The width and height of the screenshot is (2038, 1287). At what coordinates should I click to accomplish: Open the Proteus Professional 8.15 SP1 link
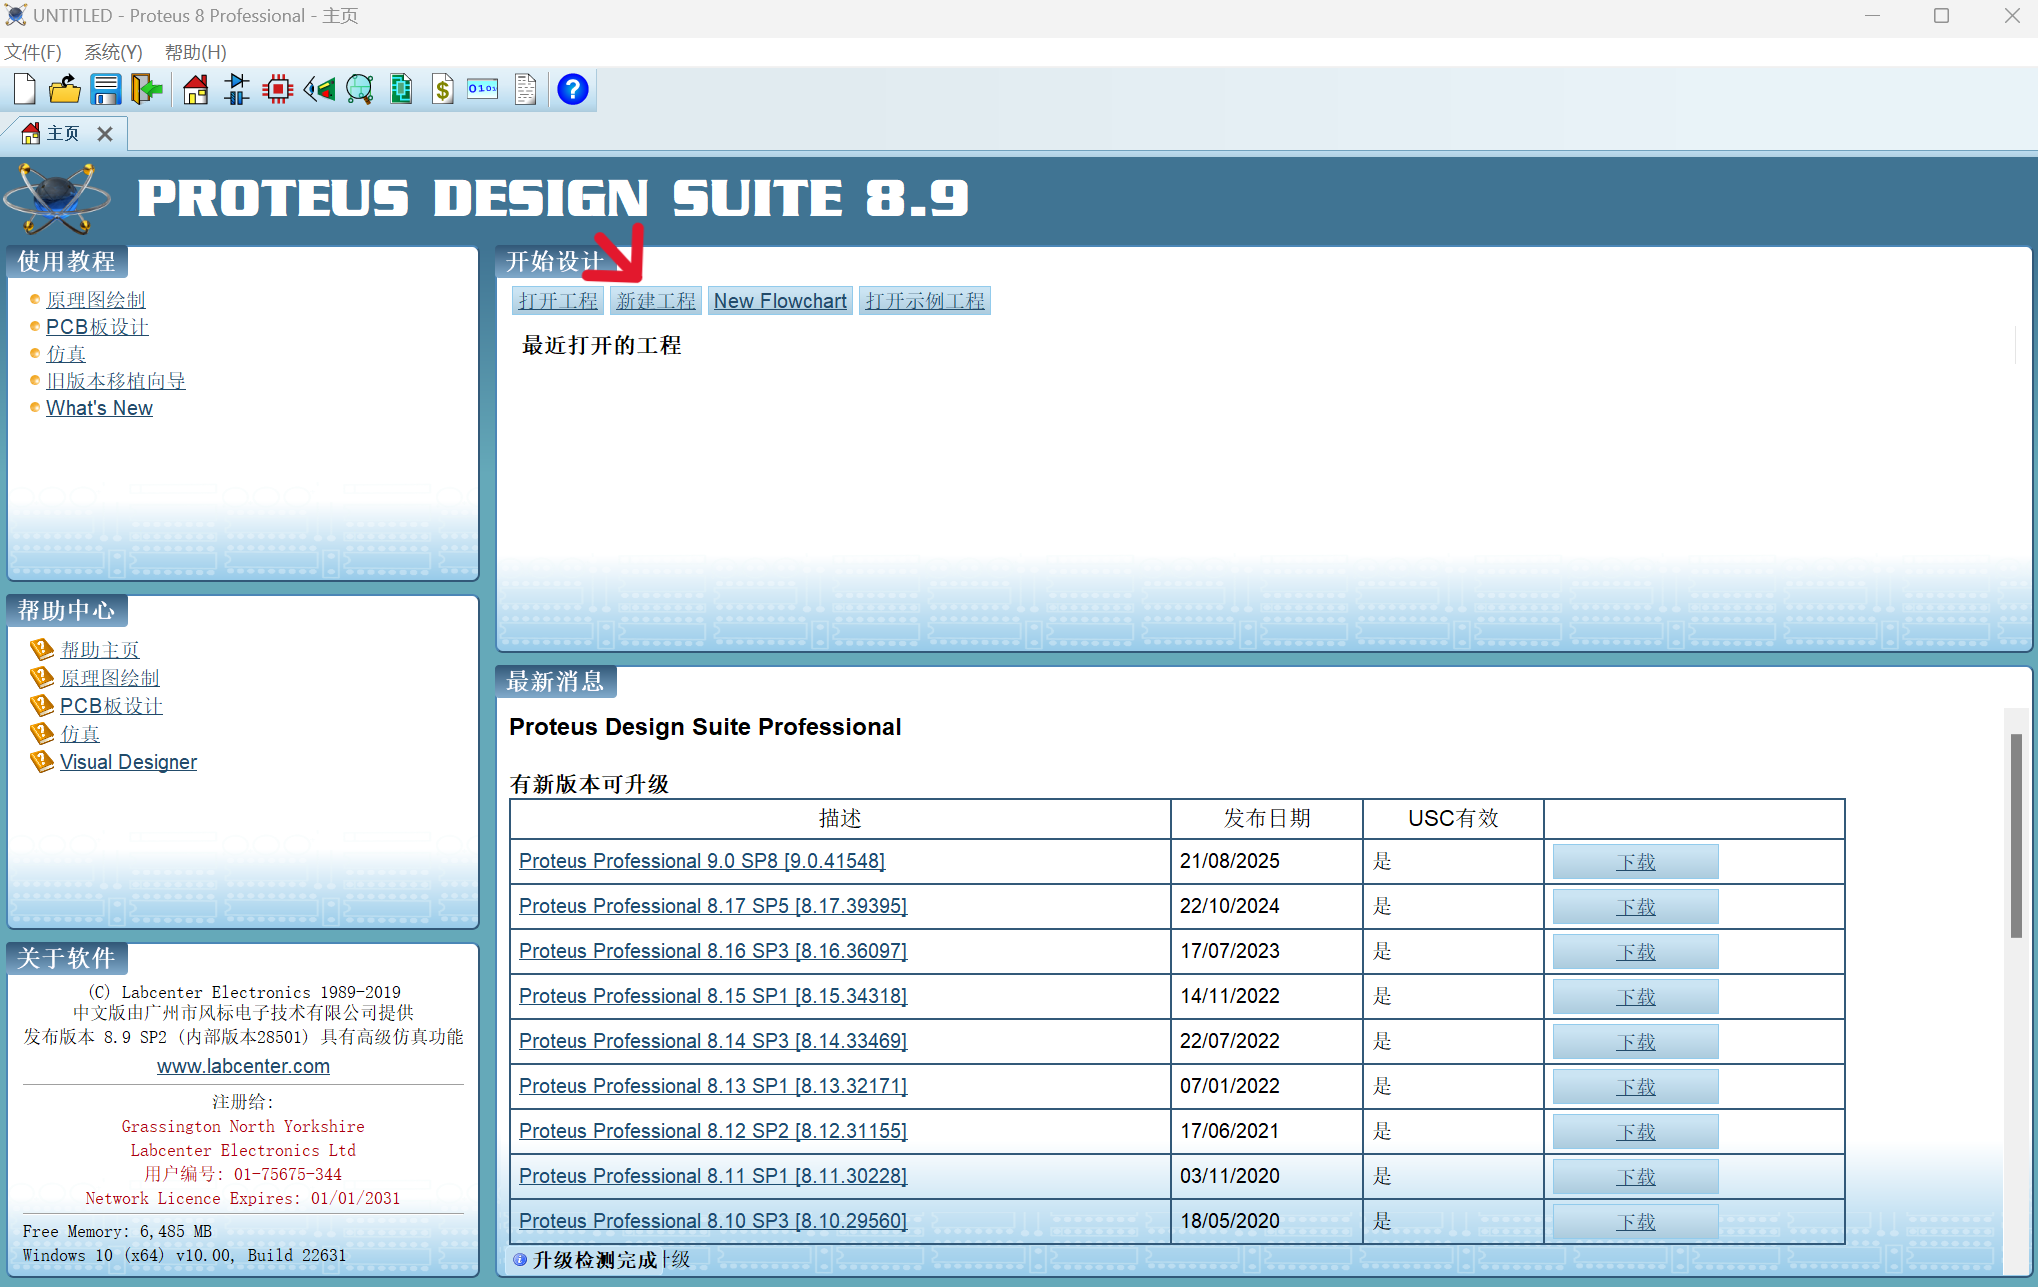click(x=713, y=996)
